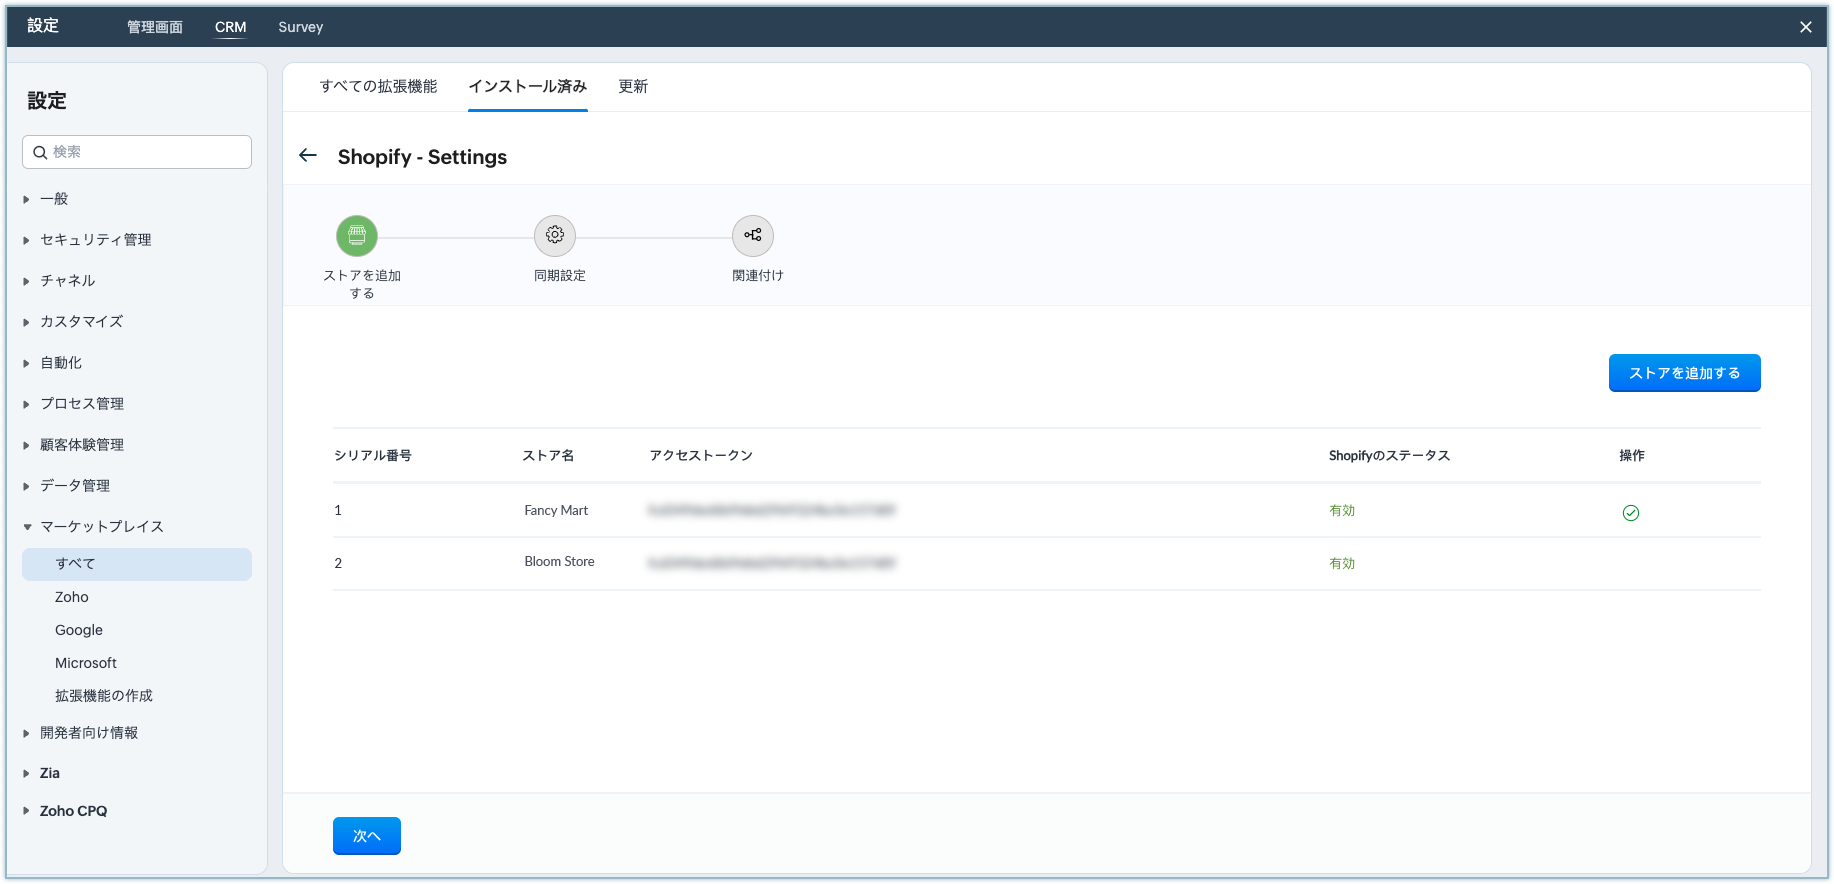Click the 関連付け step connector icon
This screenshot has height=884, width=1834.
[753, 236]
